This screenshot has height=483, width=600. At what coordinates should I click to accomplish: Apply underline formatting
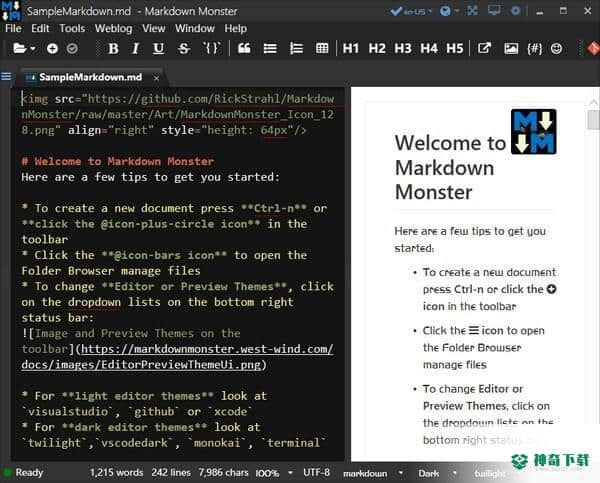tap(158, 49)
